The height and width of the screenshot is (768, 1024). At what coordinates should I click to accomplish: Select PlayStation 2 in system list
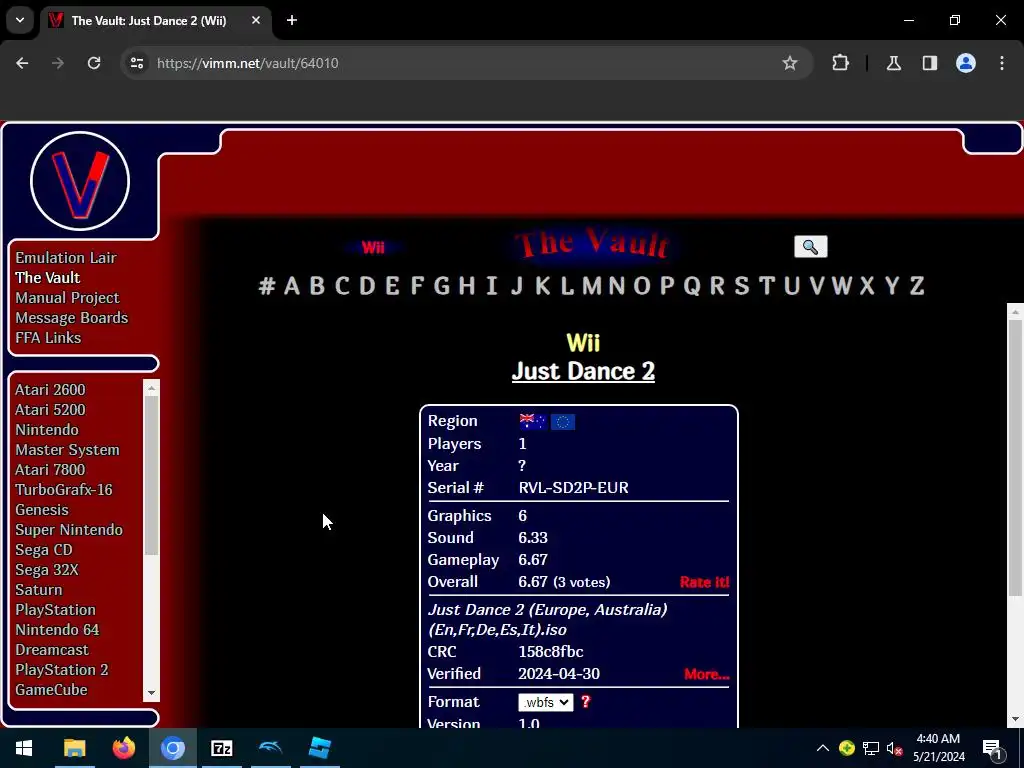61,669
